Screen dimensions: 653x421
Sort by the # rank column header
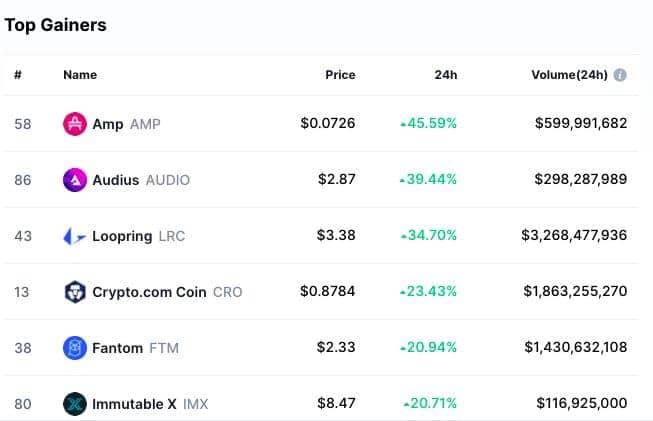18,75
